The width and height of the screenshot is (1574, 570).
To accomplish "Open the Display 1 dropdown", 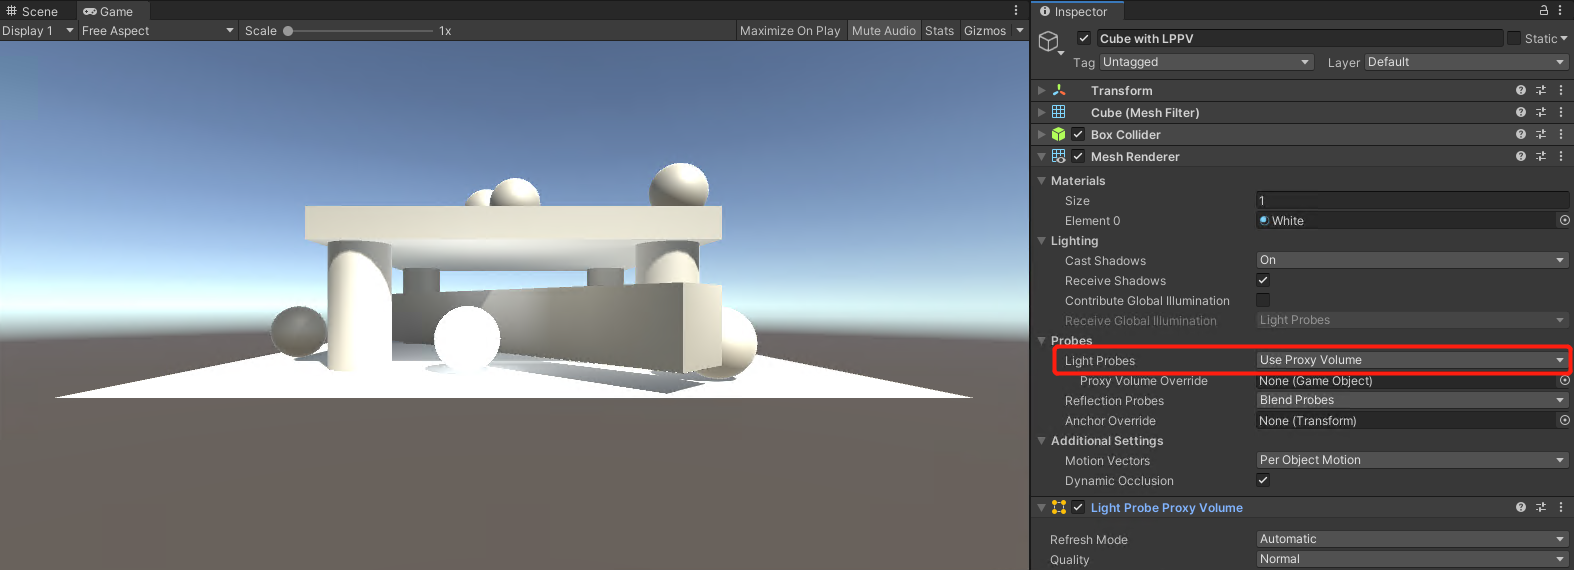I will tap(38, 31).
